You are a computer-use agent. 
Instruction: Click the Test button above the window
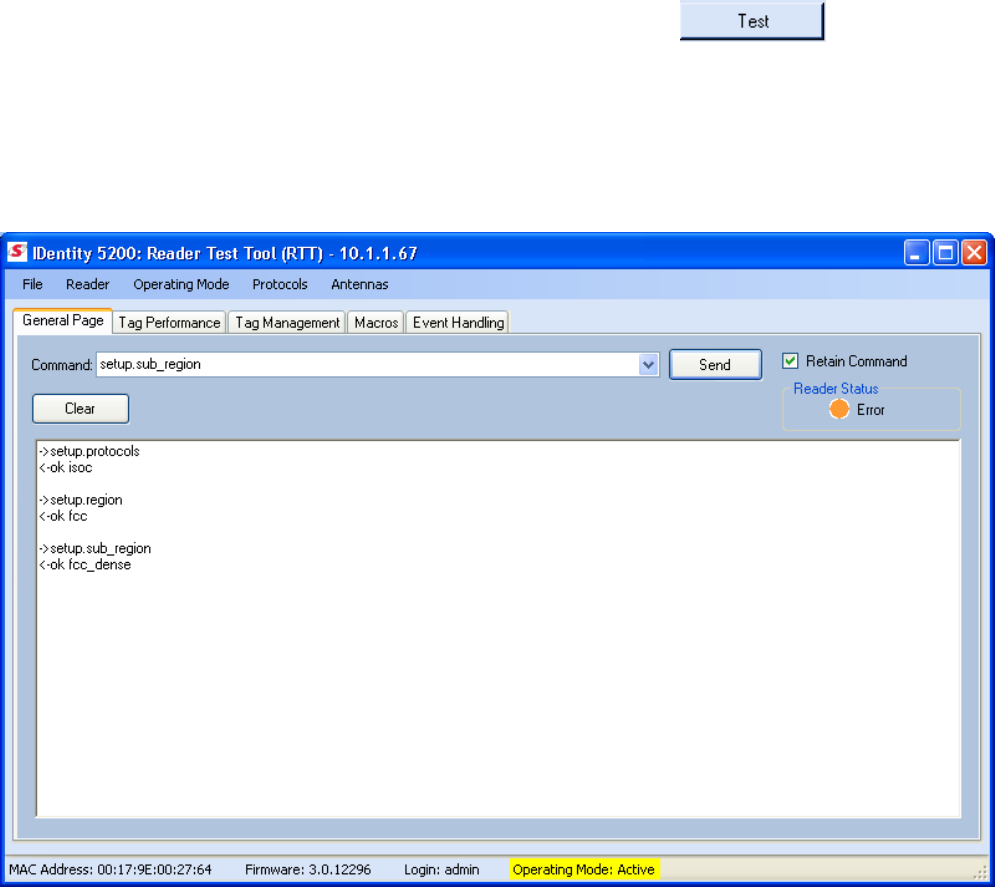click(x=752, y=21)
